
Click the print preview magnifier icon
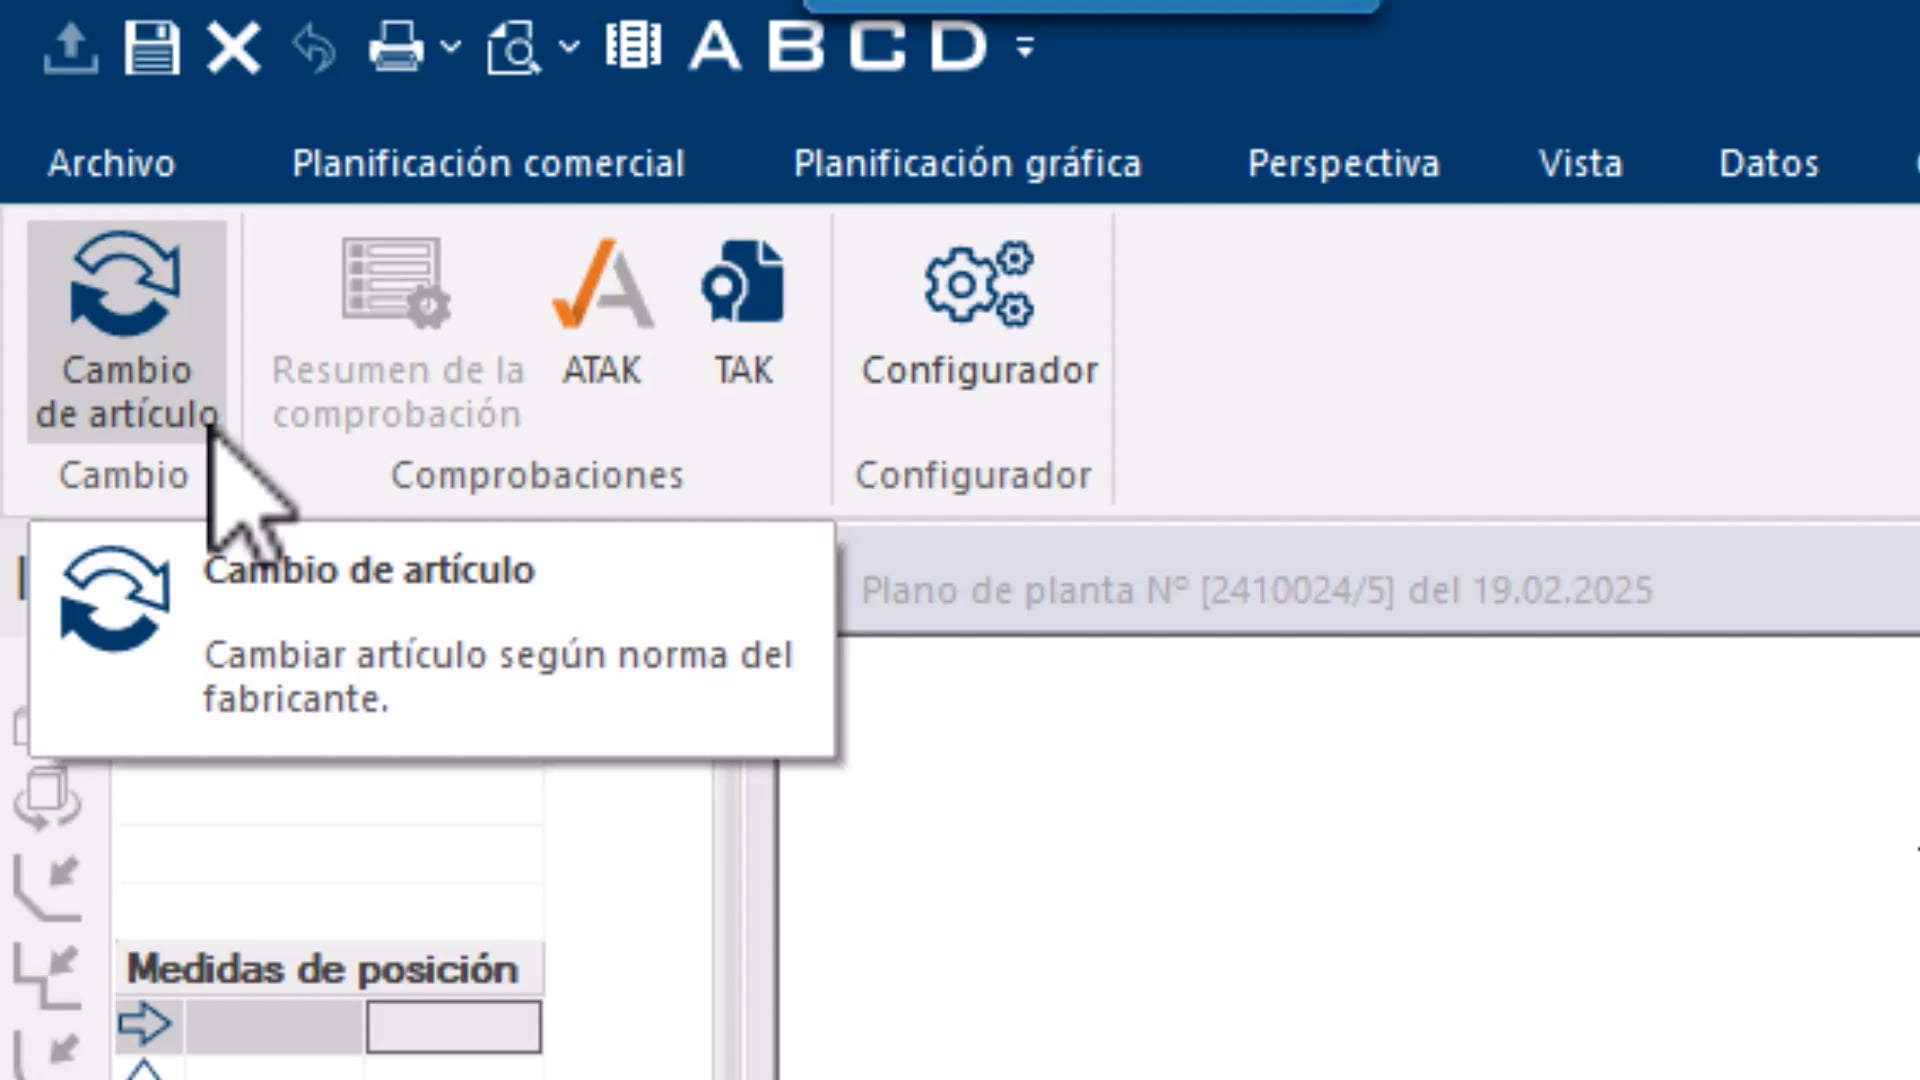pos(514,48)
